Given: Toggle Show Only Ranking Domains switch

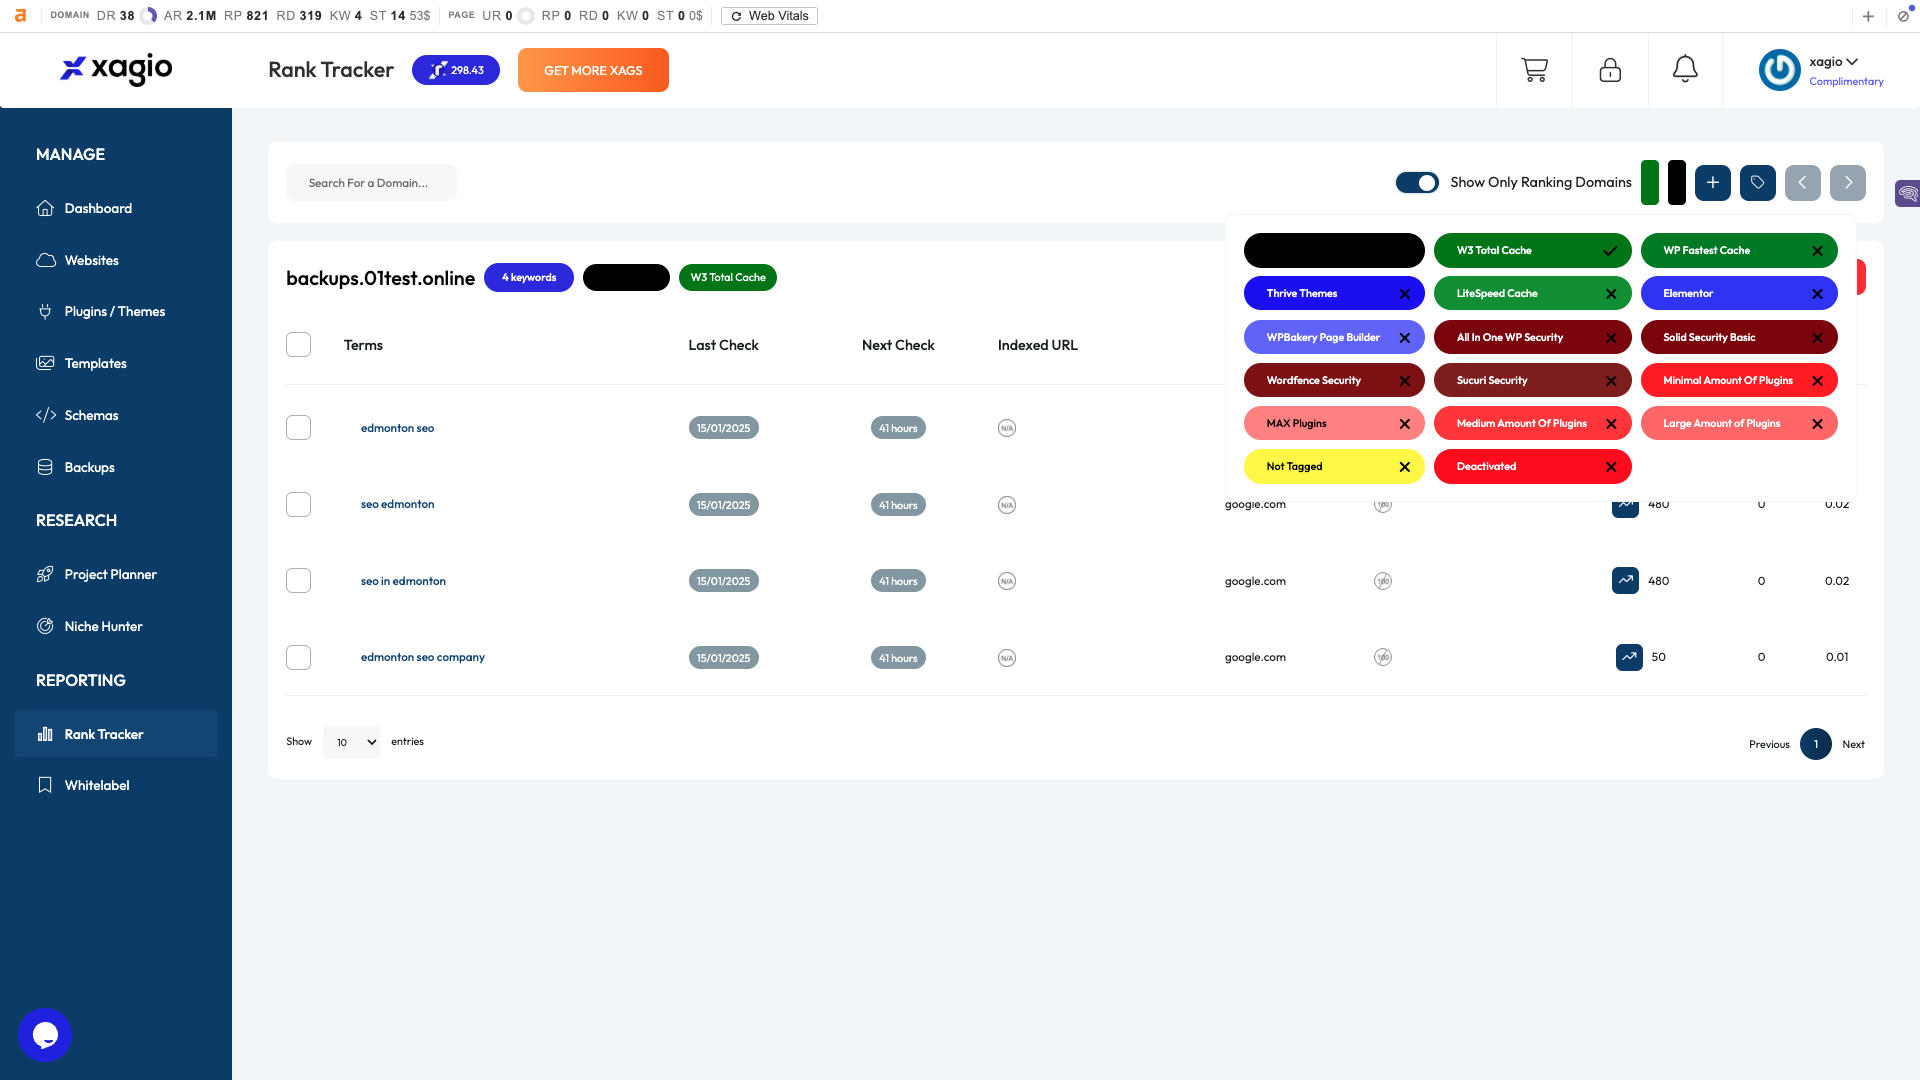Looking at the screenshot, I should [x=1417, y=182].
